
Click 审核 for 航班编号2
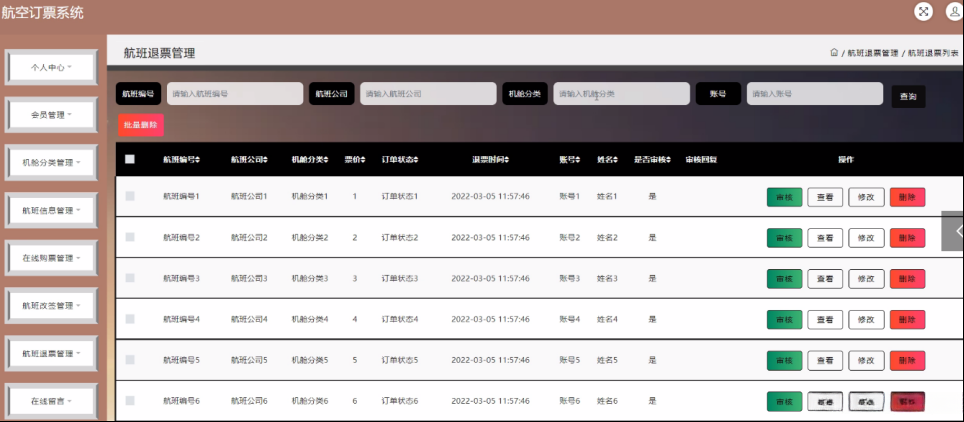[784, 238]
